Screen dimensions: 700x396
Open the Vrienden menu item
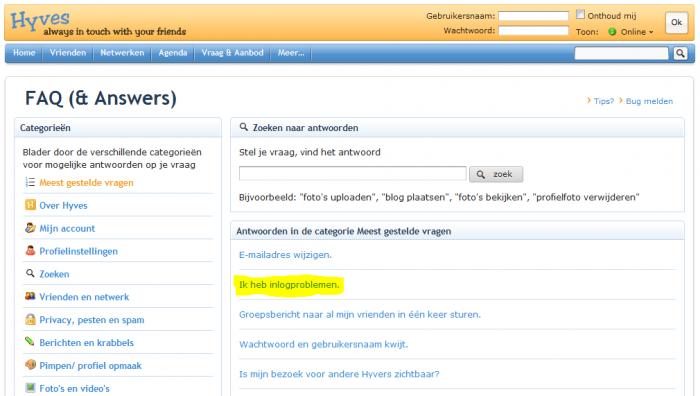(x=68, y=53)
